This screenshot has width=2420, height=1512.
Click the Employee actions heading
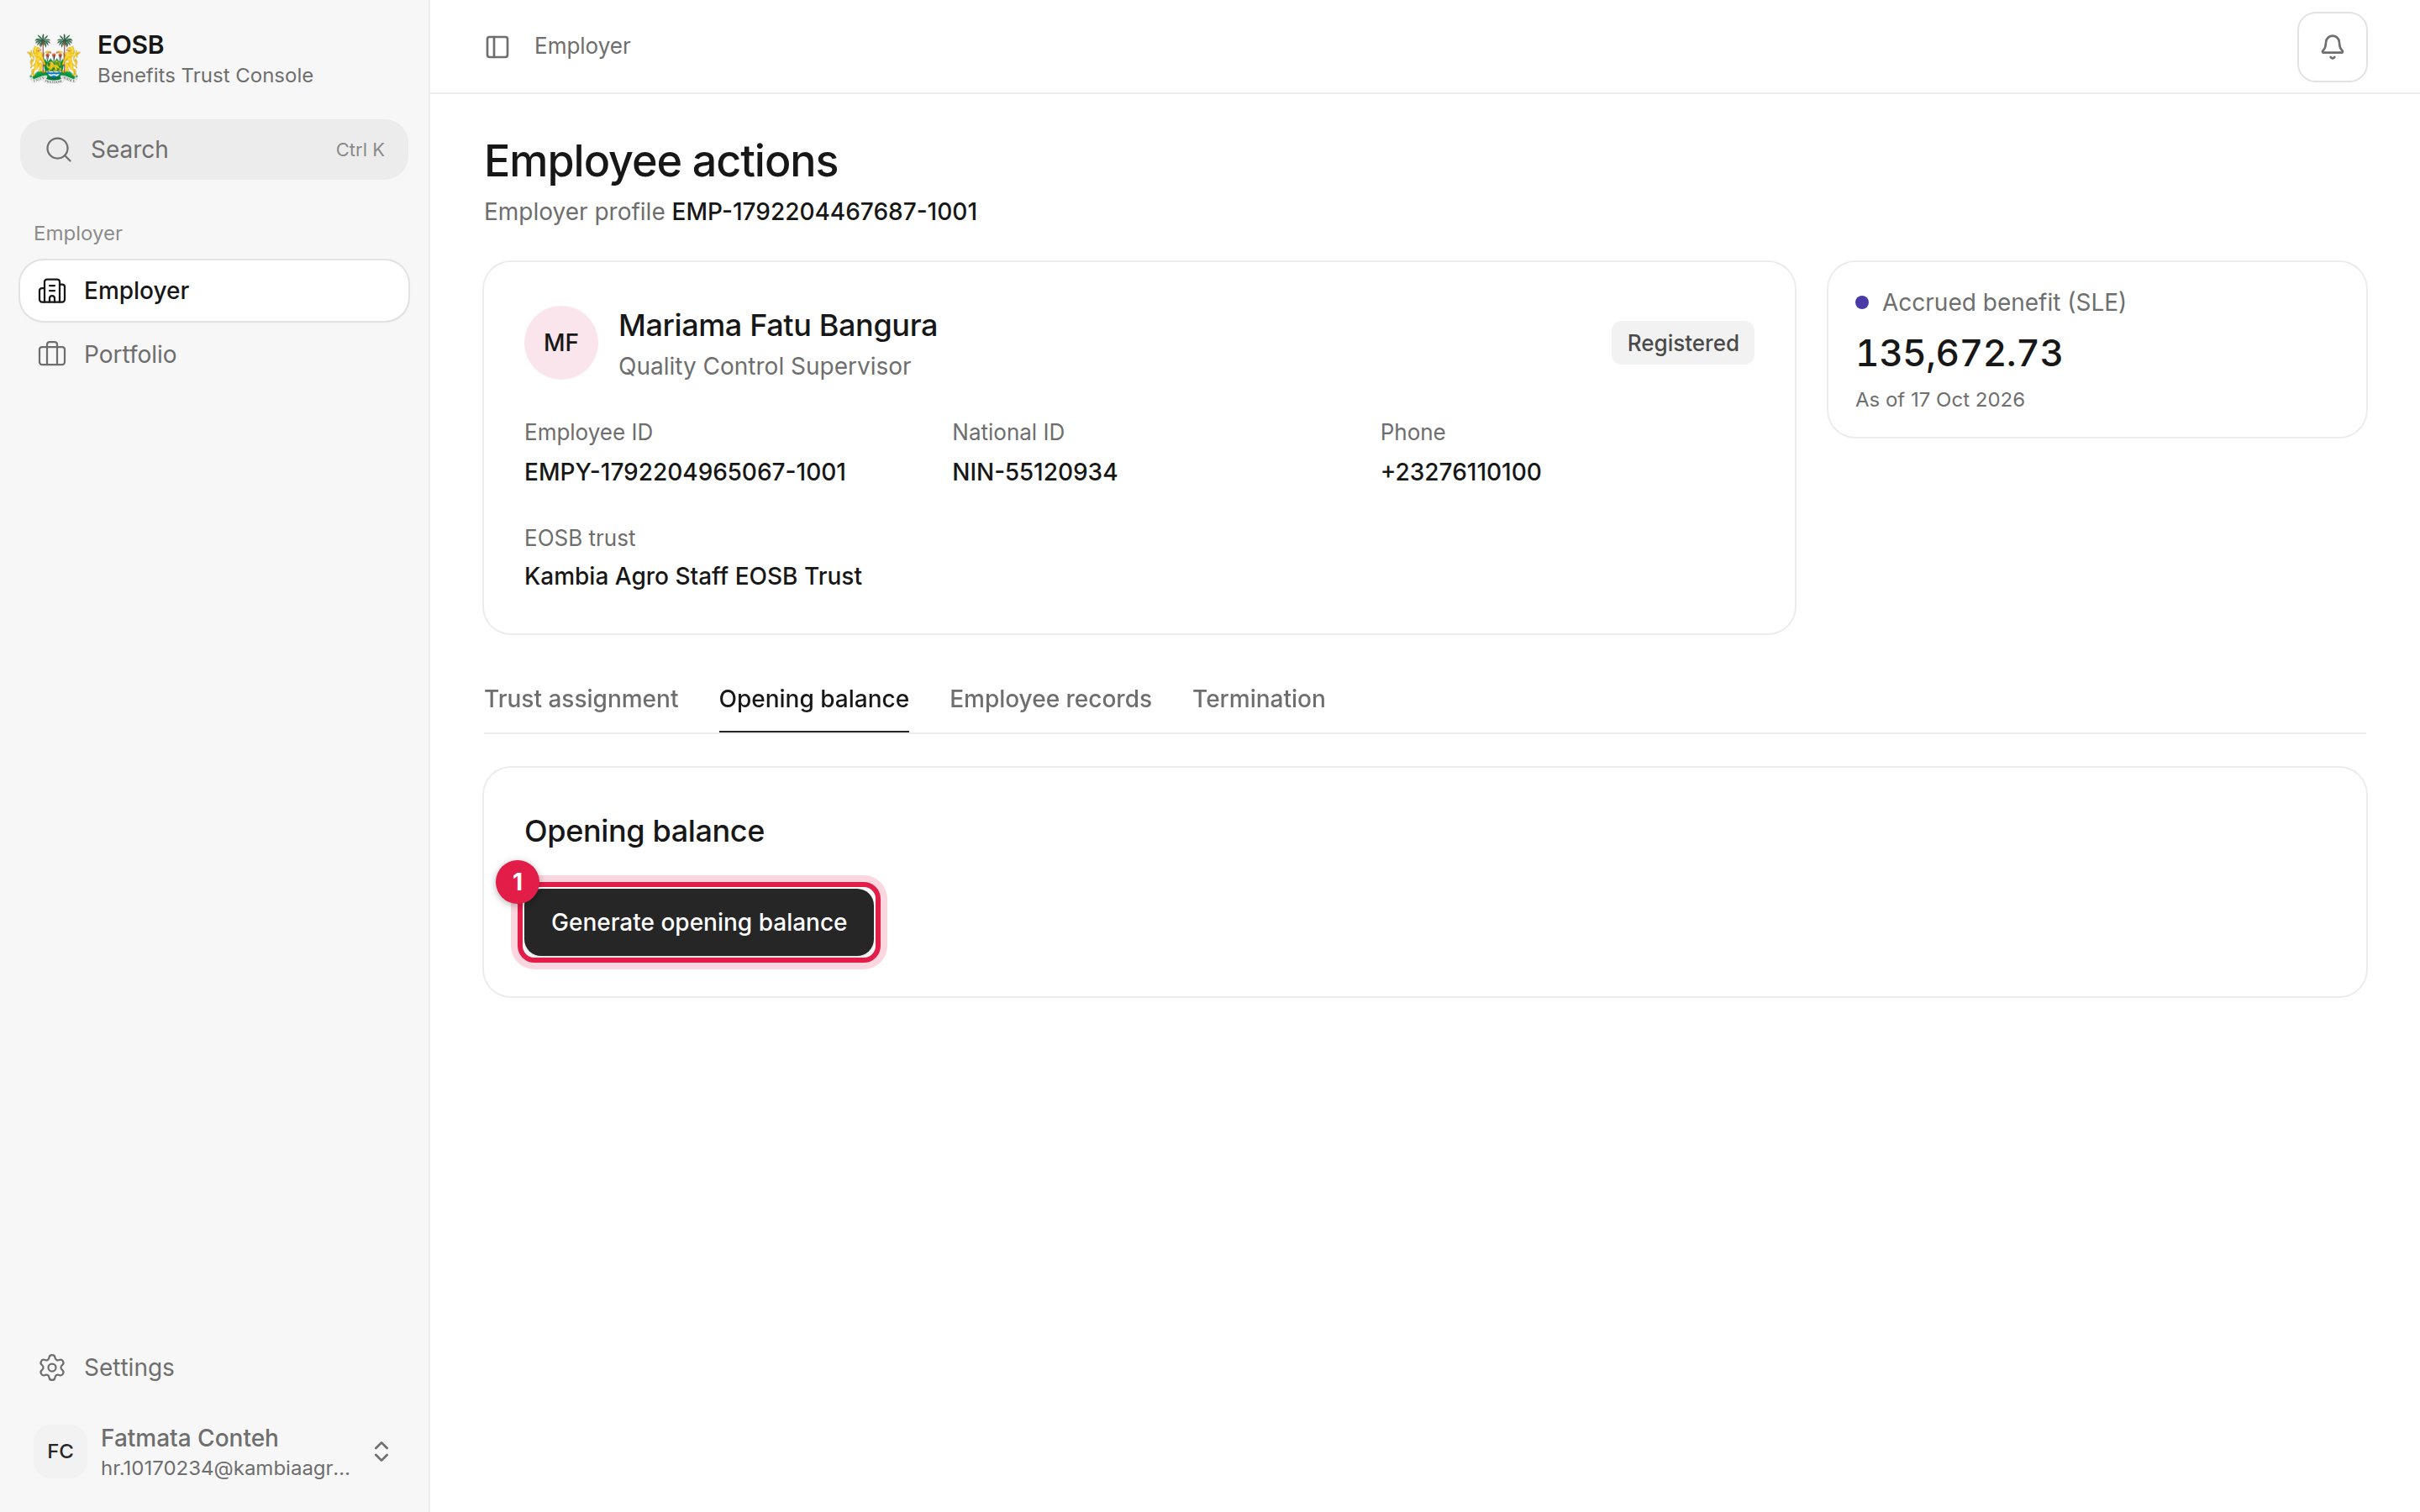coord(661,161)
